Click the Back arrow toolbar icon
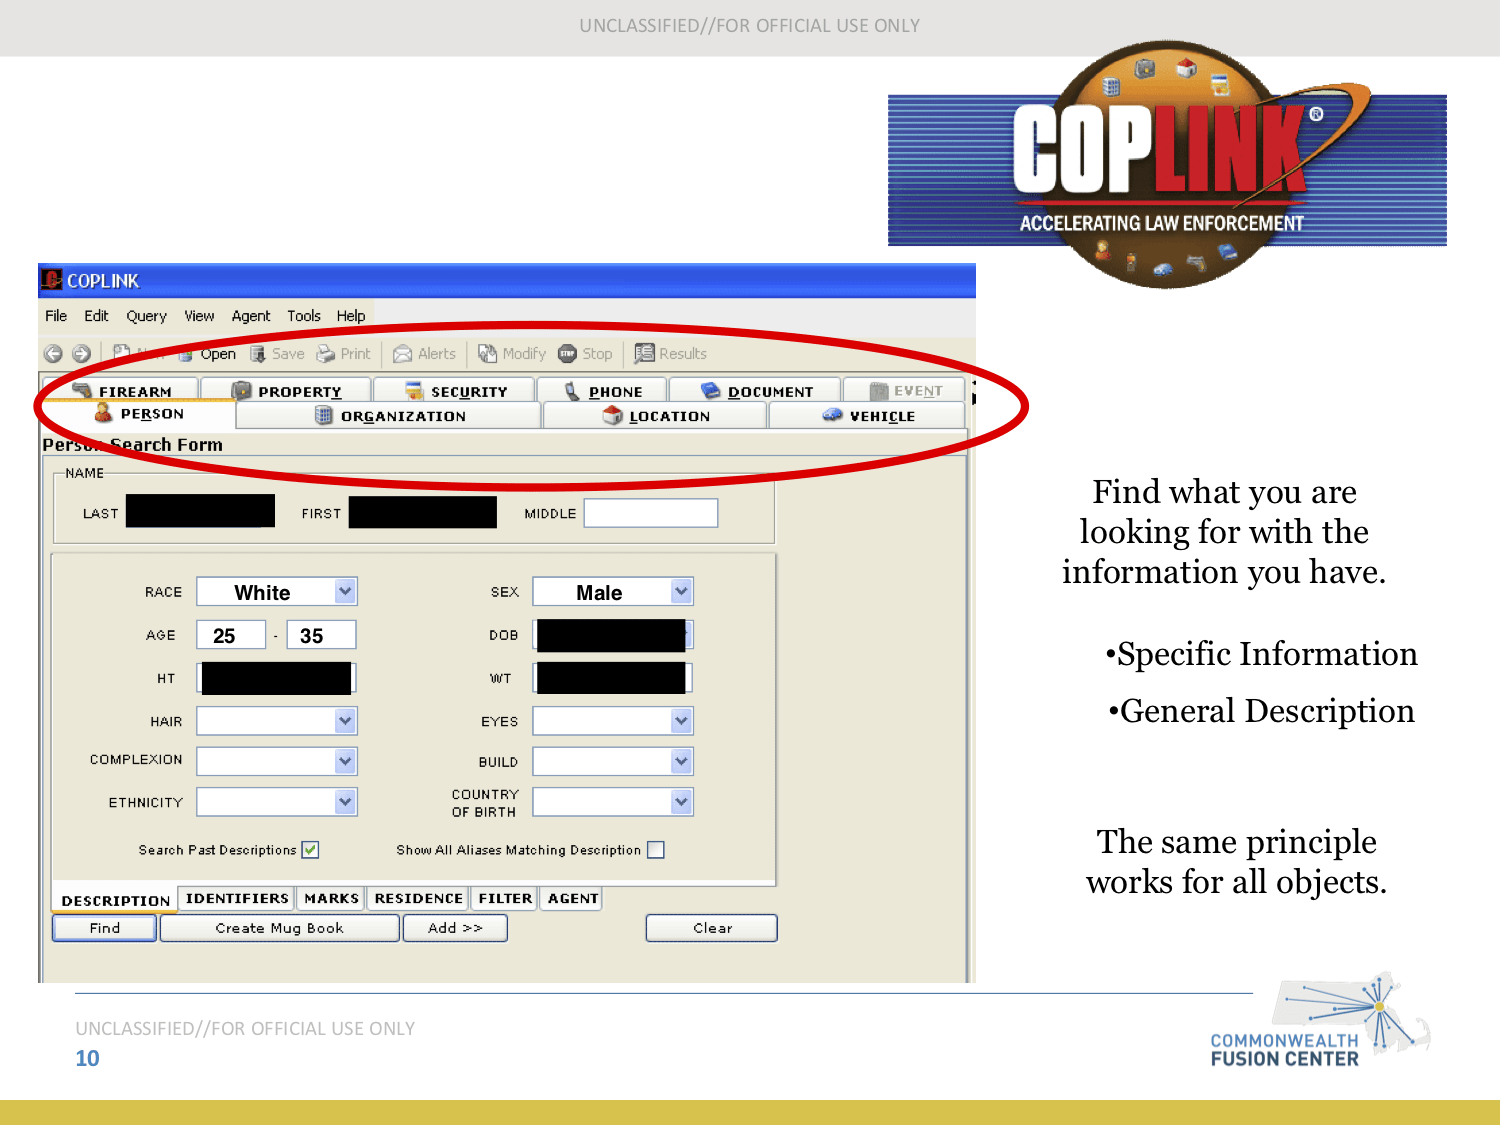Image resolution: width=1500 pixels, height=1125 pixels. pos(53,353)
